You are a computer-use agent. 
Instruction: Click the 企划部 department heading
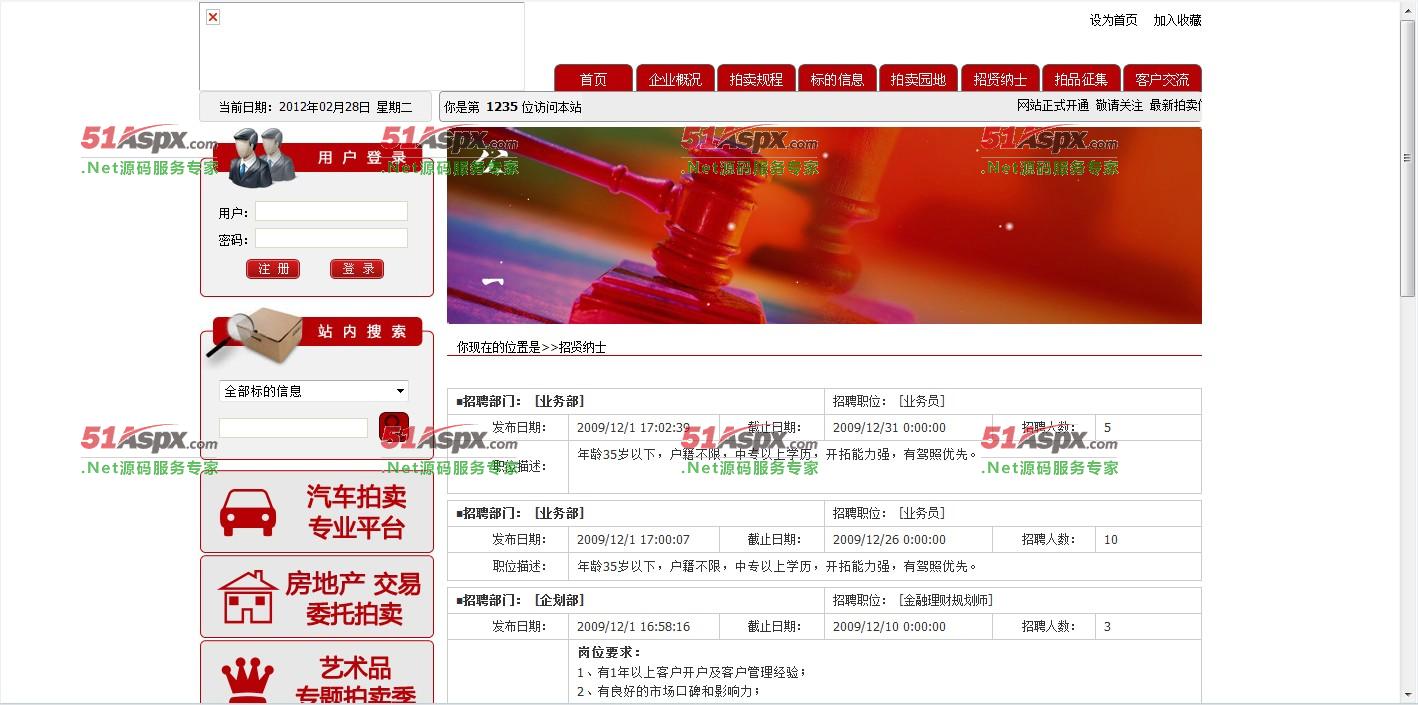click(x=560, y=600)
